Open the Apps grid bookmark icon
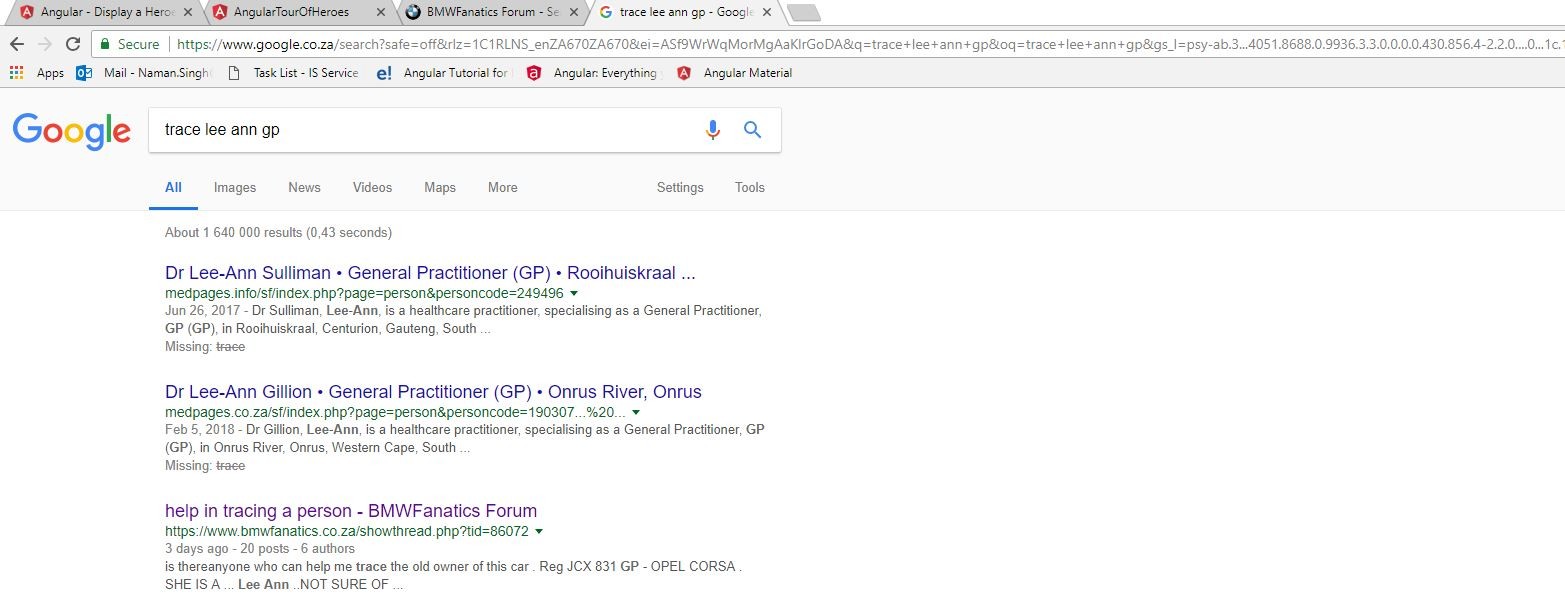1565x598 pixels. [16, 73]
